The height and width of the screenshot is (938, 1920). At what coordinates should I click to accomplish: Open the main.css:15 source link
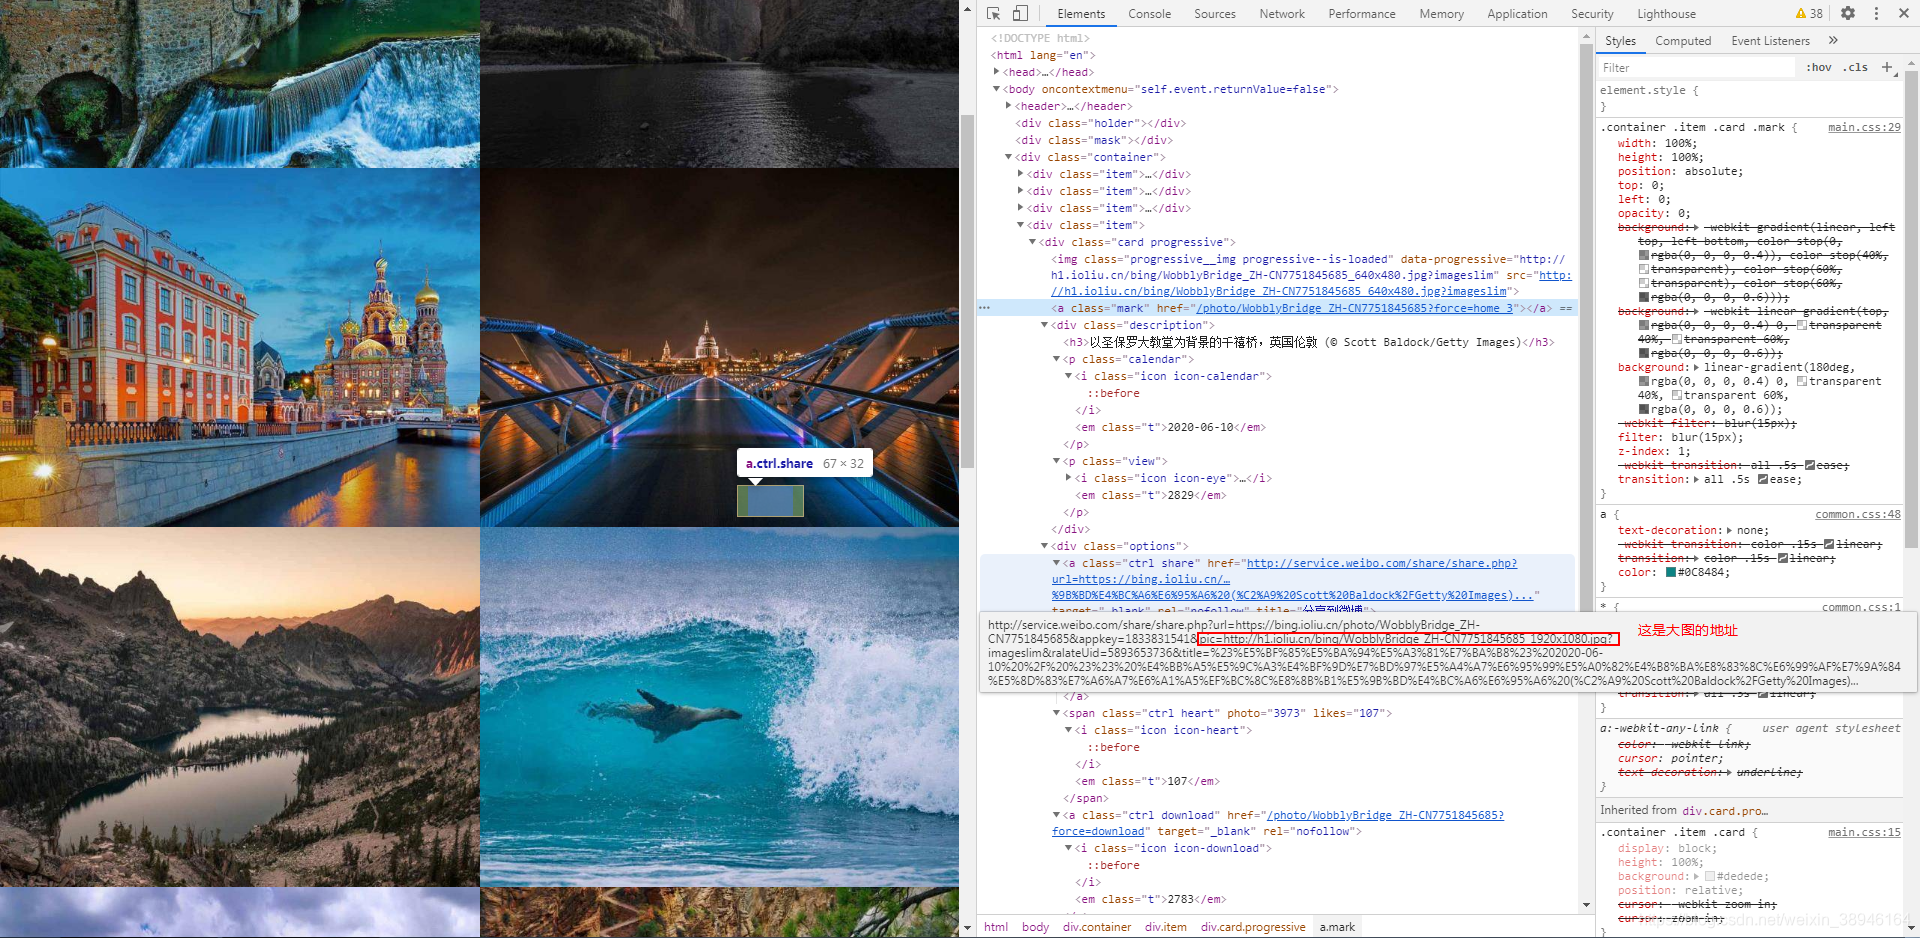[1864, 833]
